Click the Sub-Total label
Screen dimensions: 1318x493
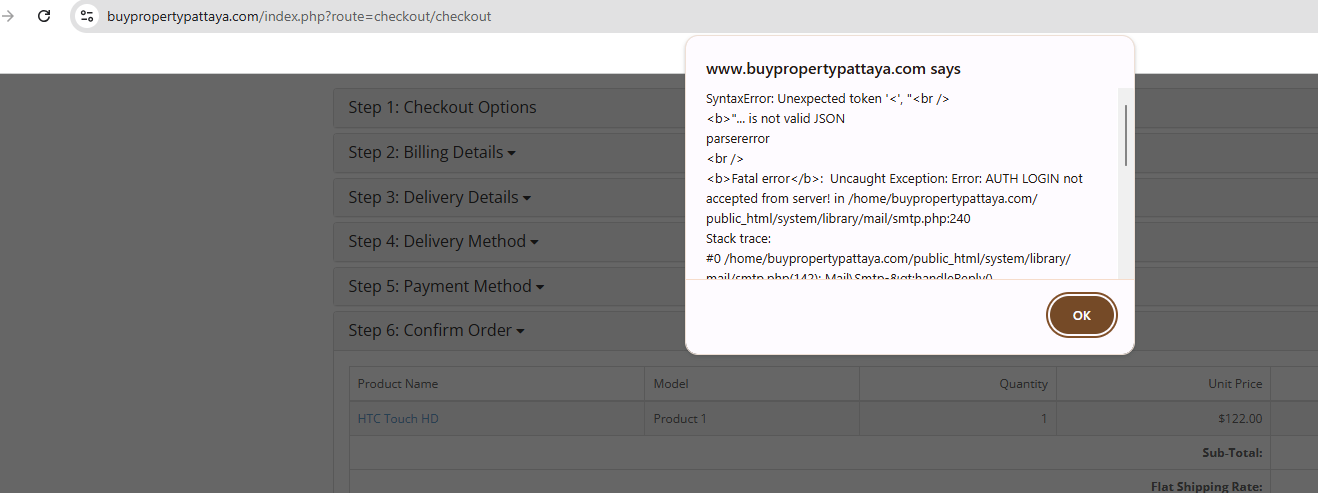point(1231,453)
